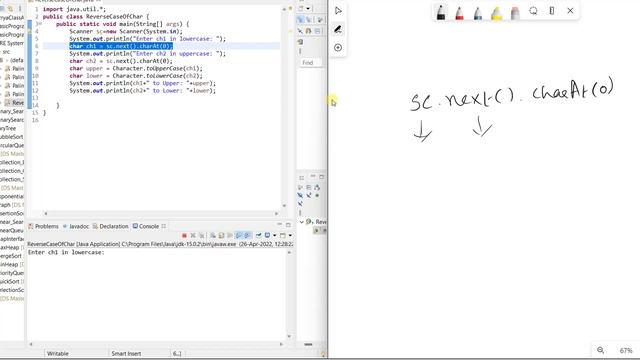Image resolution: width=640 pixels, height=360 pixels.
Task: Click the 'Scanner sc=new Scanner(System.in);' line
Action: 126,31
